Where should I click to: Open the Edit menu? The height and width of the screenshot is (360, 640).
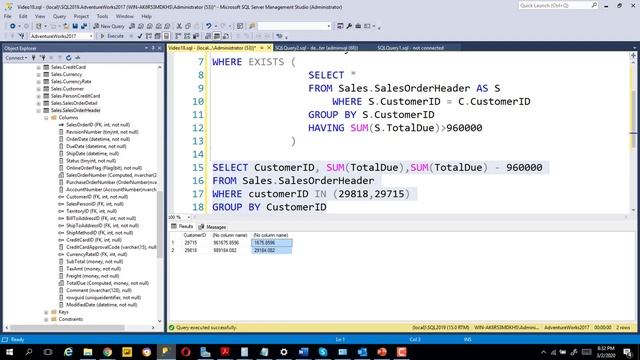pos(23,16)
